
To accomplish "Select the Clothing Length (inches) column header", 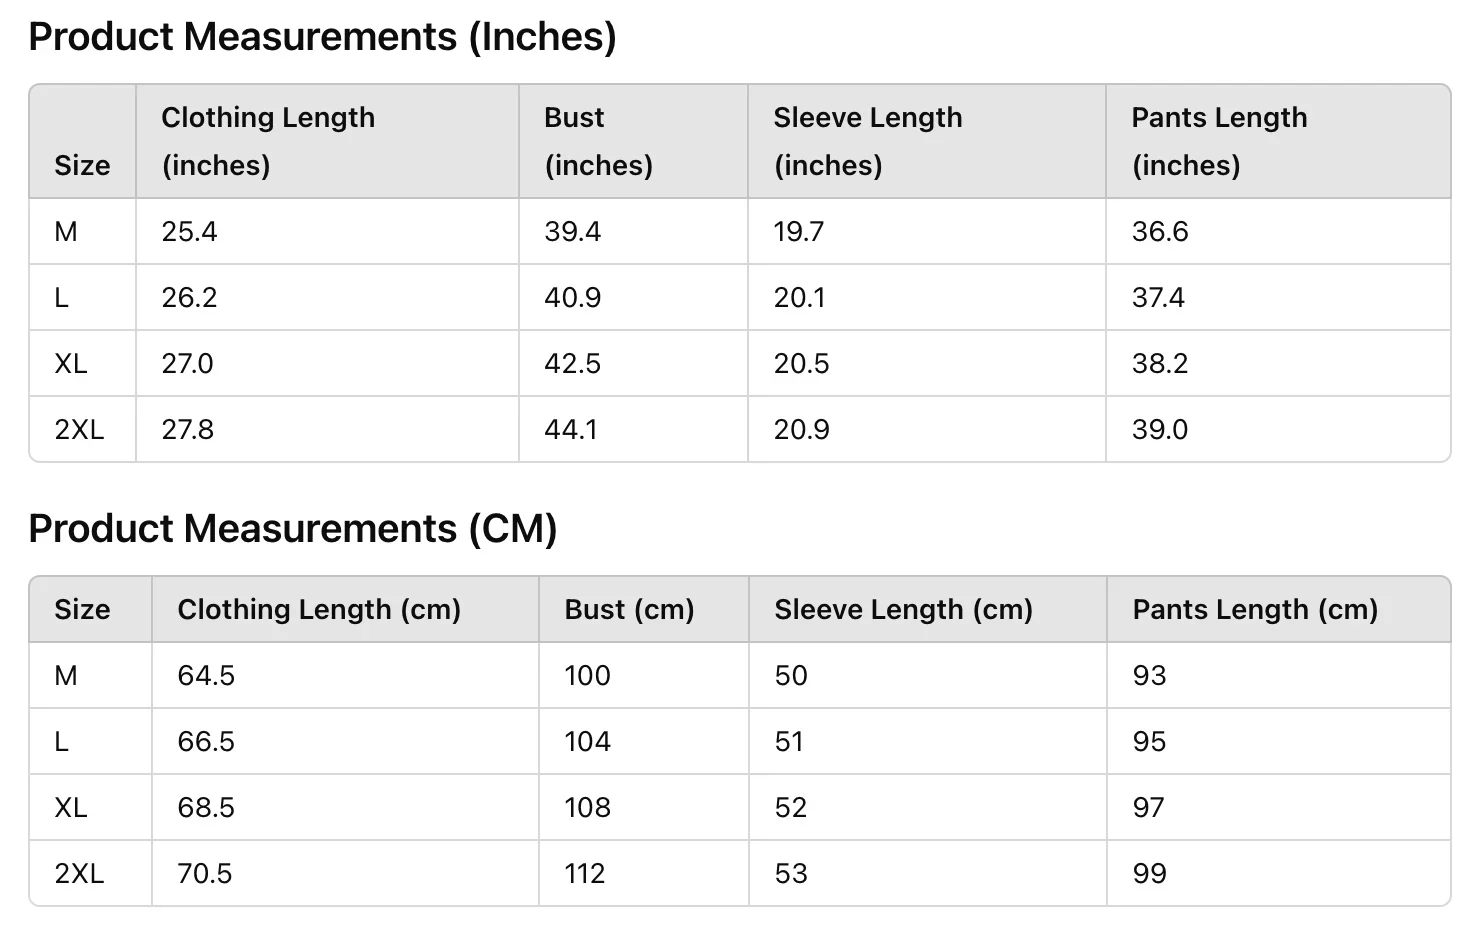I will coord(268,141).
